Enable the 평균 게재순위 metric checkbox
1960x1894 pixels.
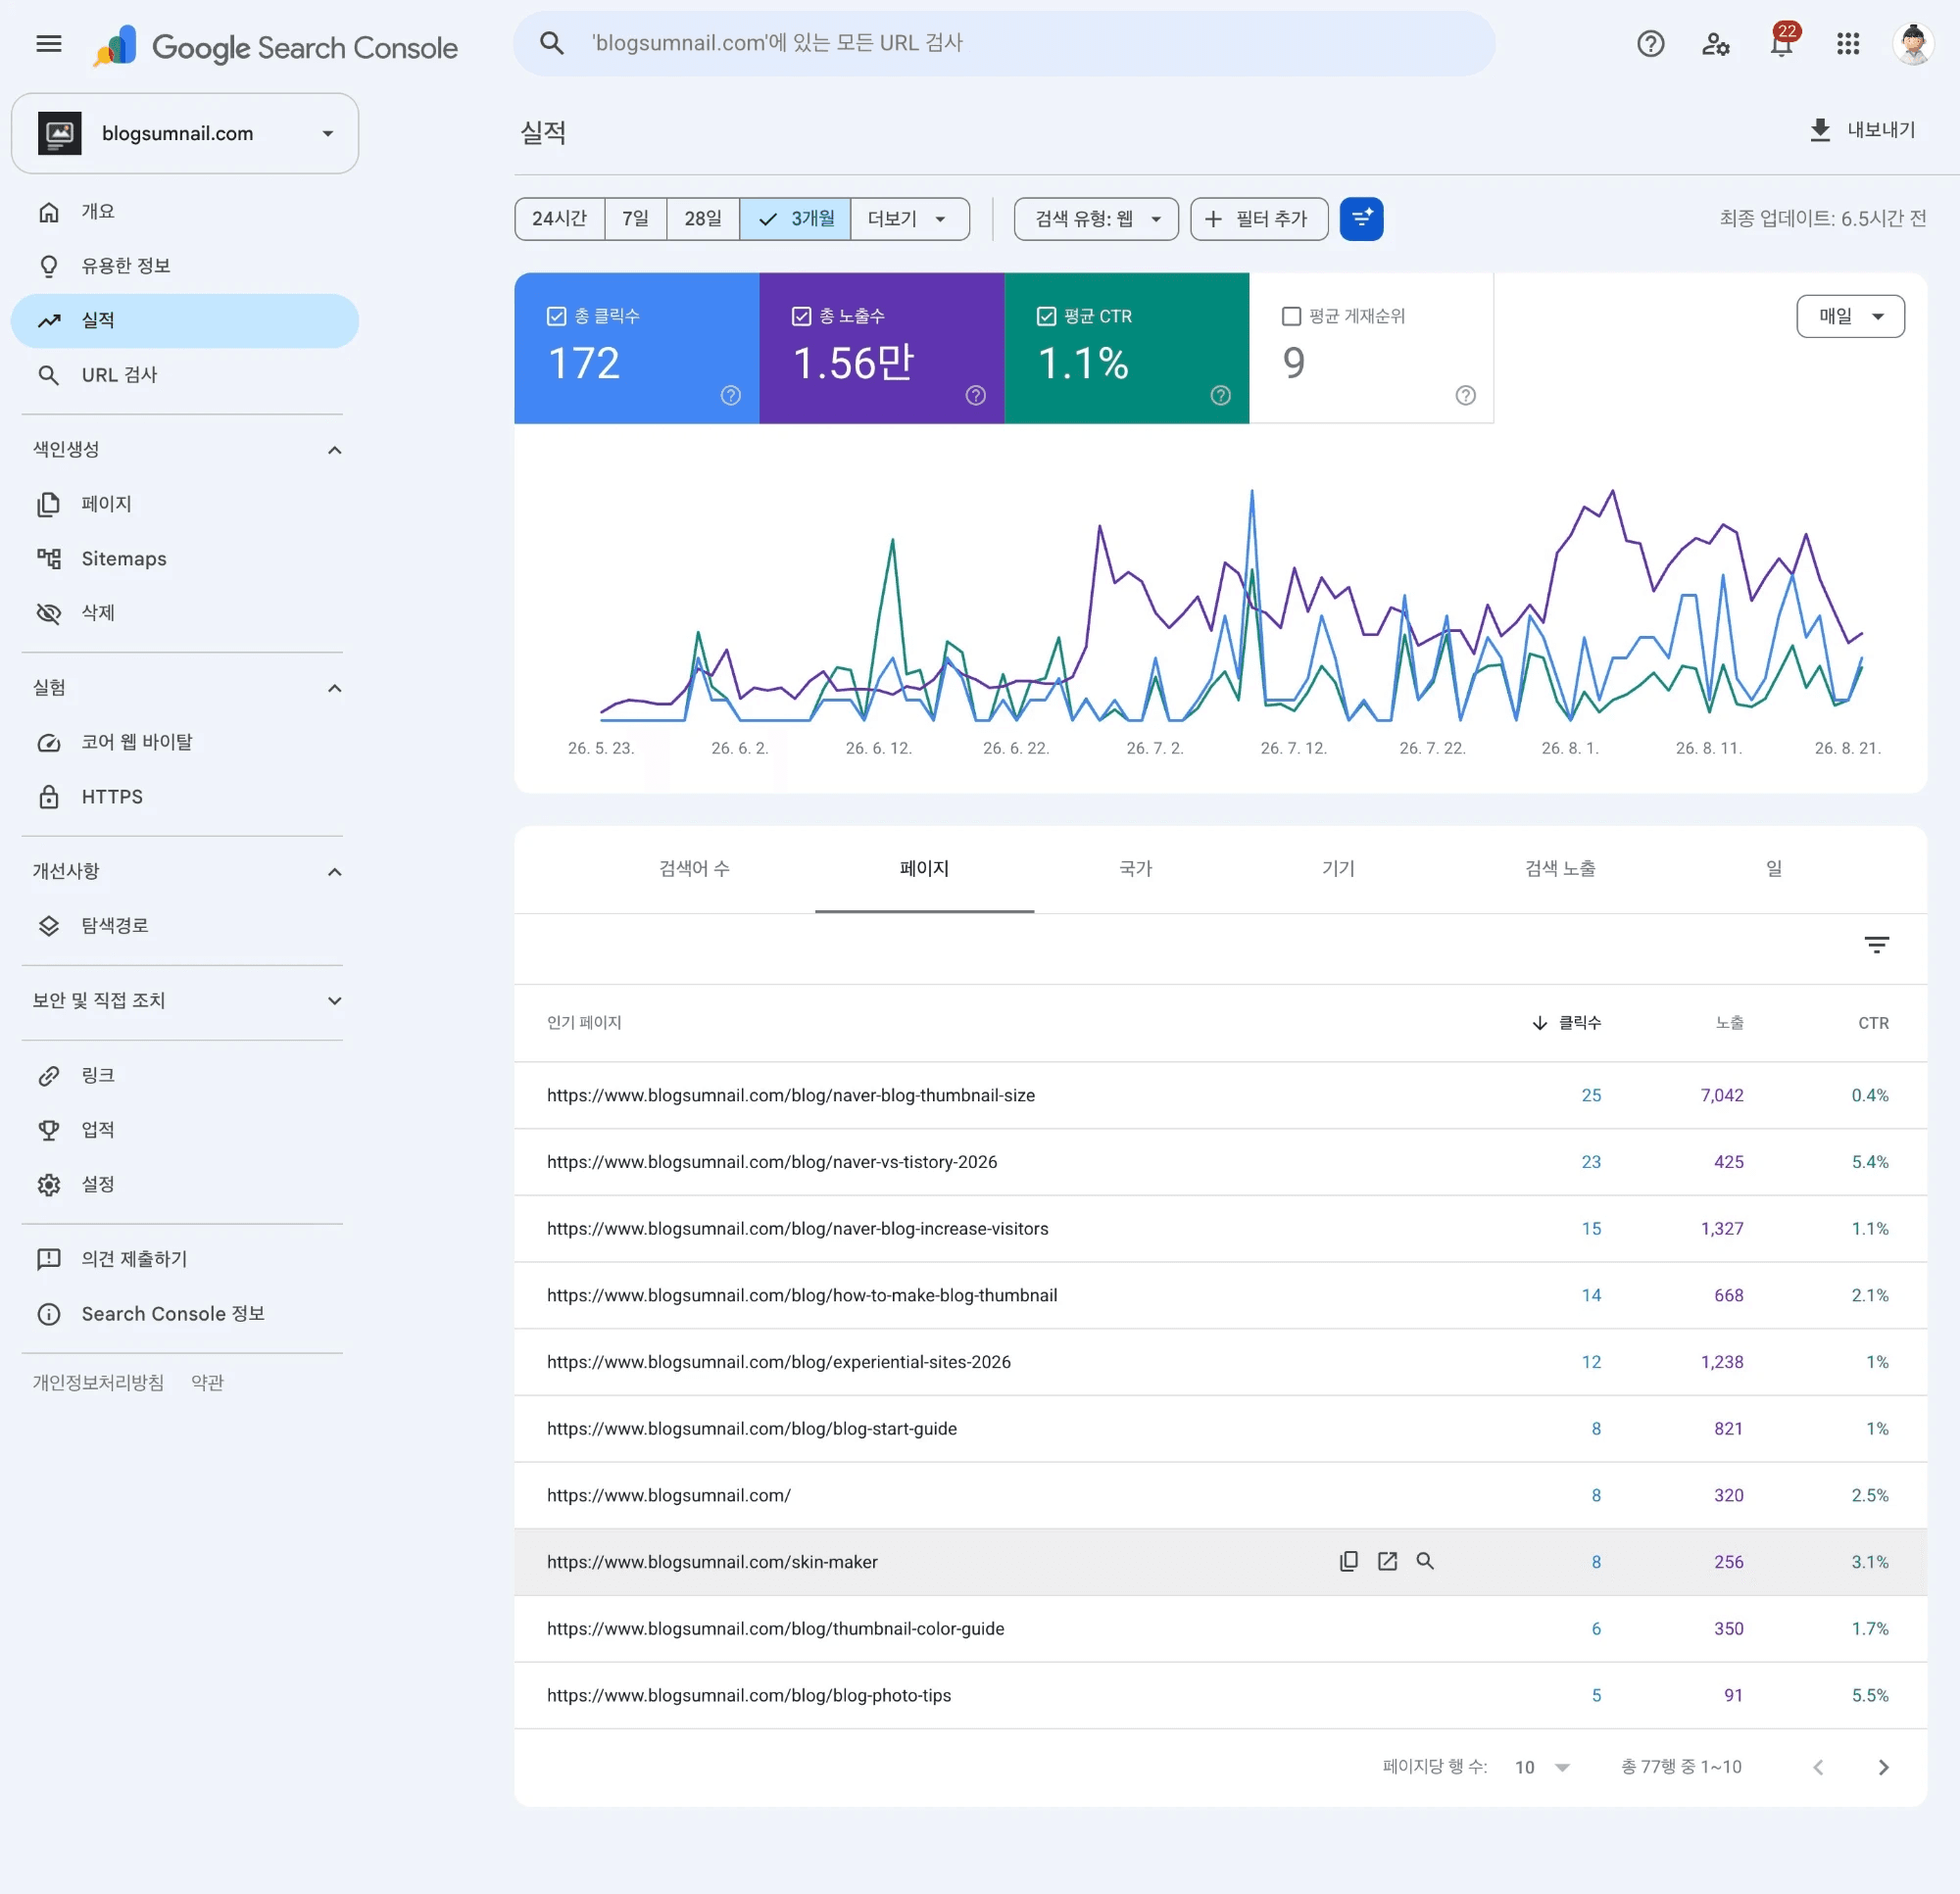[x=1291, y=316]
